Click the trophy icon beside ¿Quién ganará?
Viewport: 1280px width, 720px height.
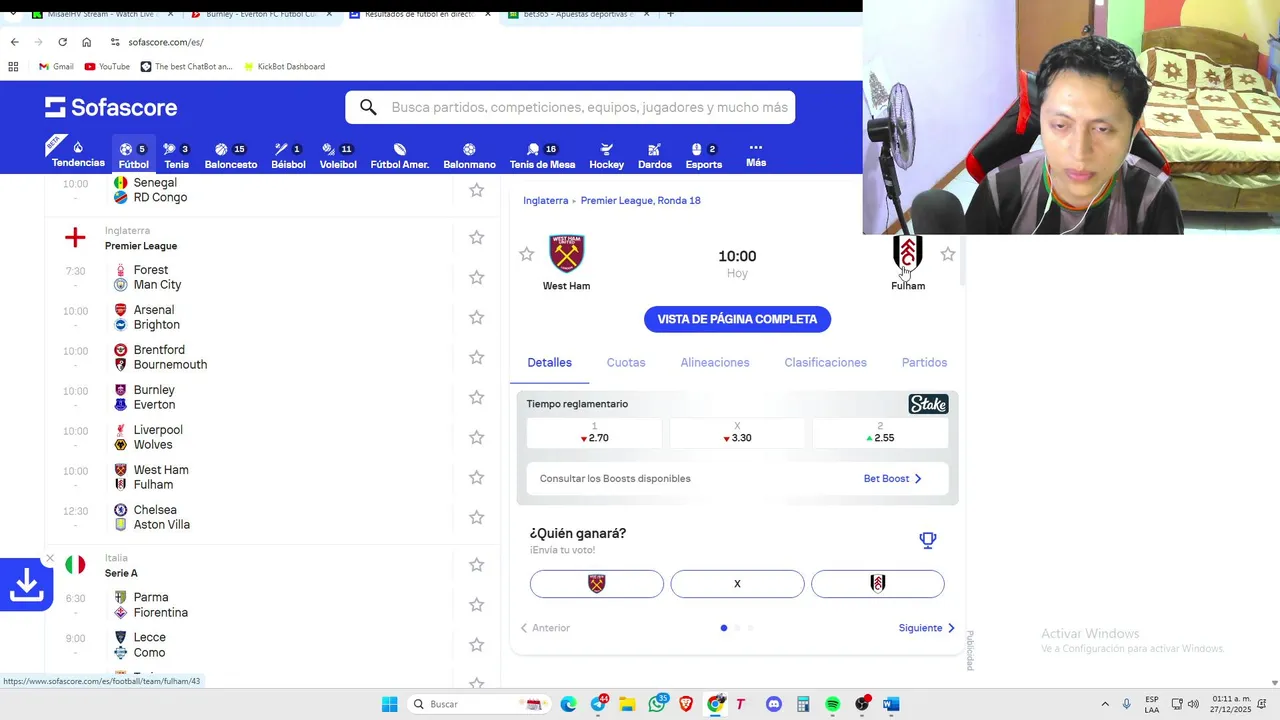[928, 540]
